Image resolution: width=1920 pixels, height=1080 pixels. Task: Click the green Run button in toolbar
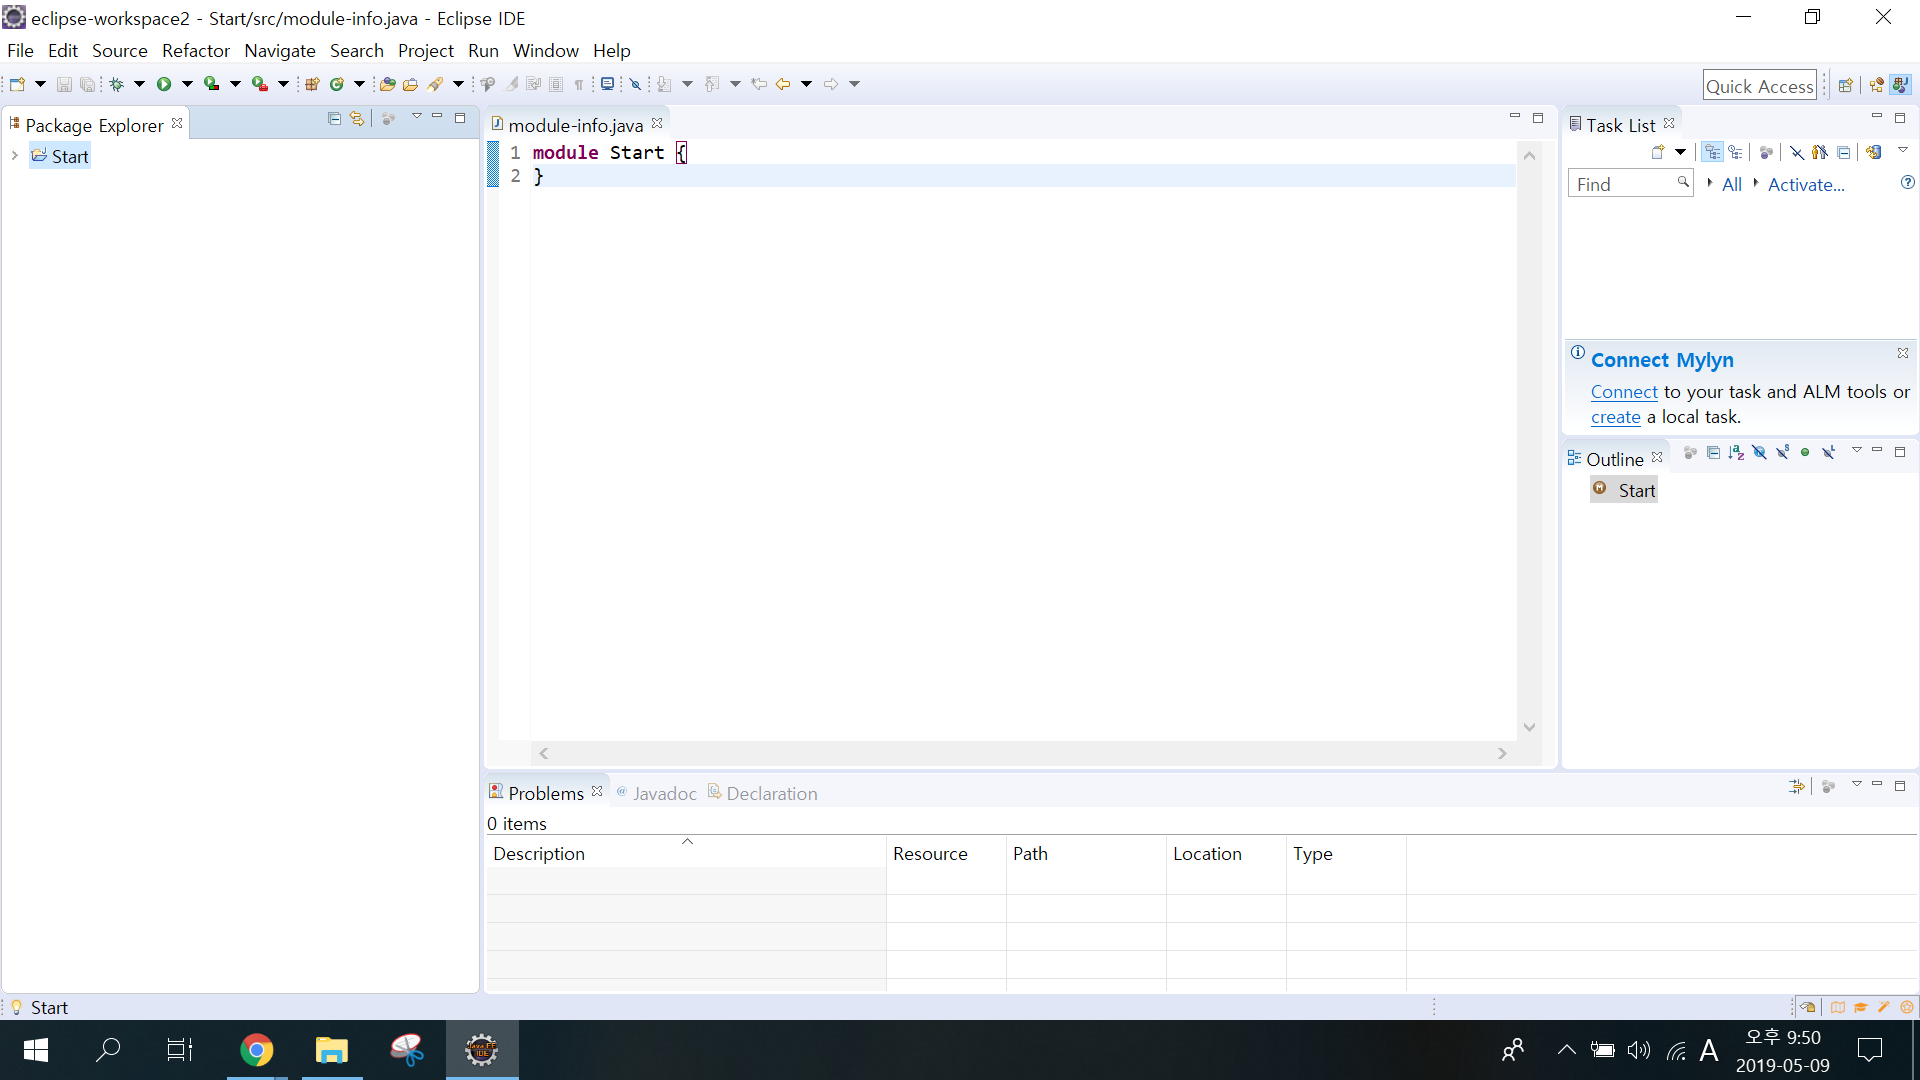(164, 84)
